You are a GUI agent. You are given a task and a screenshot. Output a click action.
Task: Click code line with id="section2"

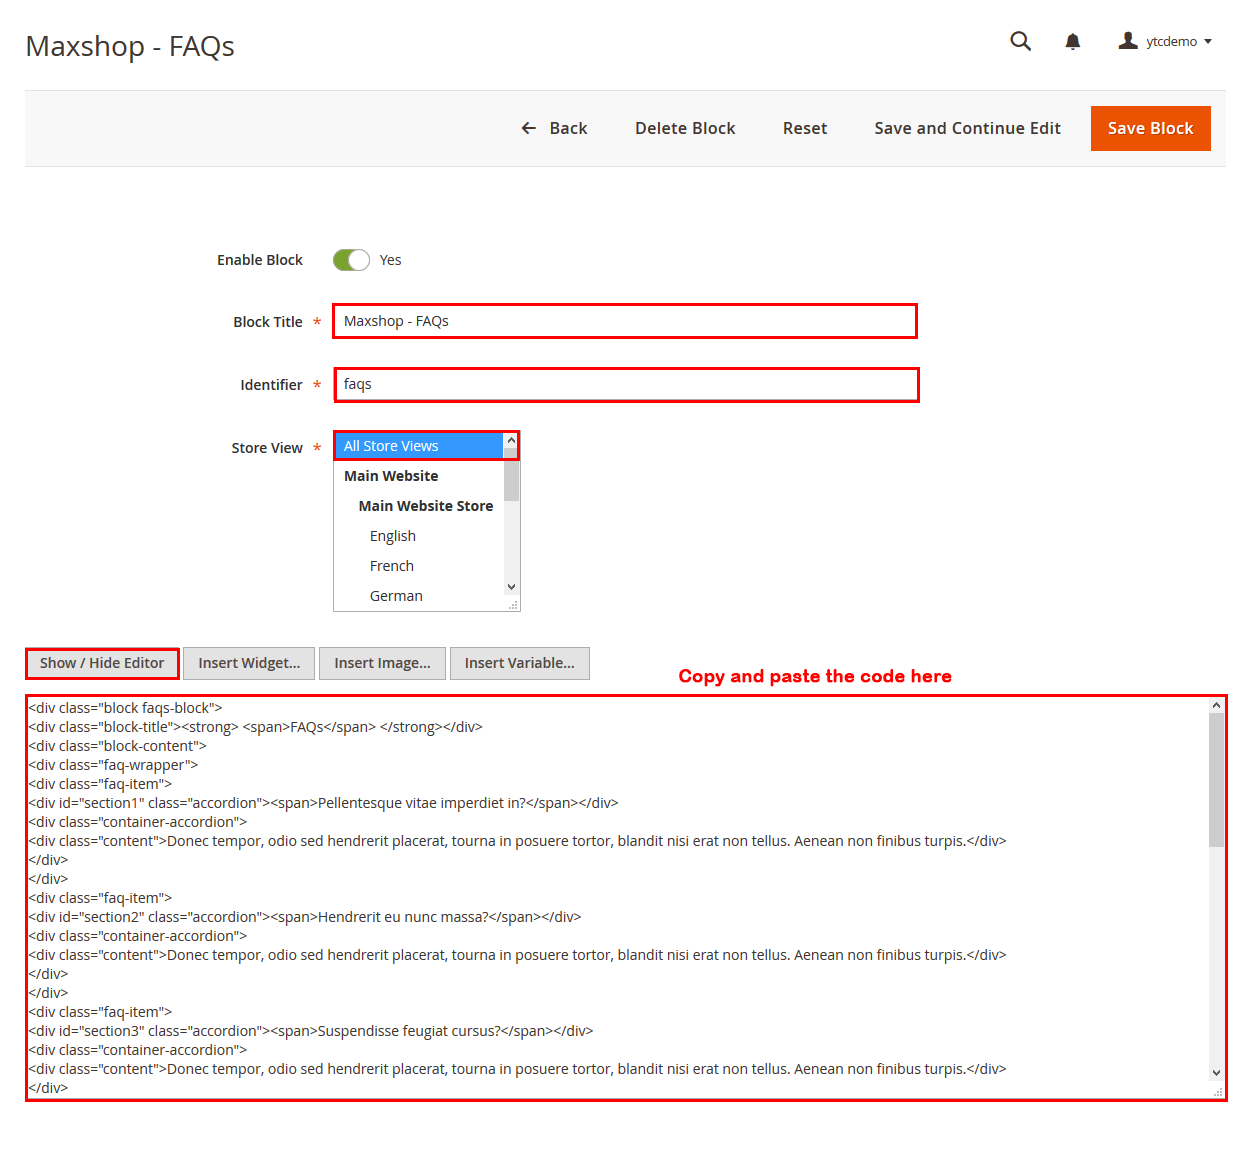point(304,917)
